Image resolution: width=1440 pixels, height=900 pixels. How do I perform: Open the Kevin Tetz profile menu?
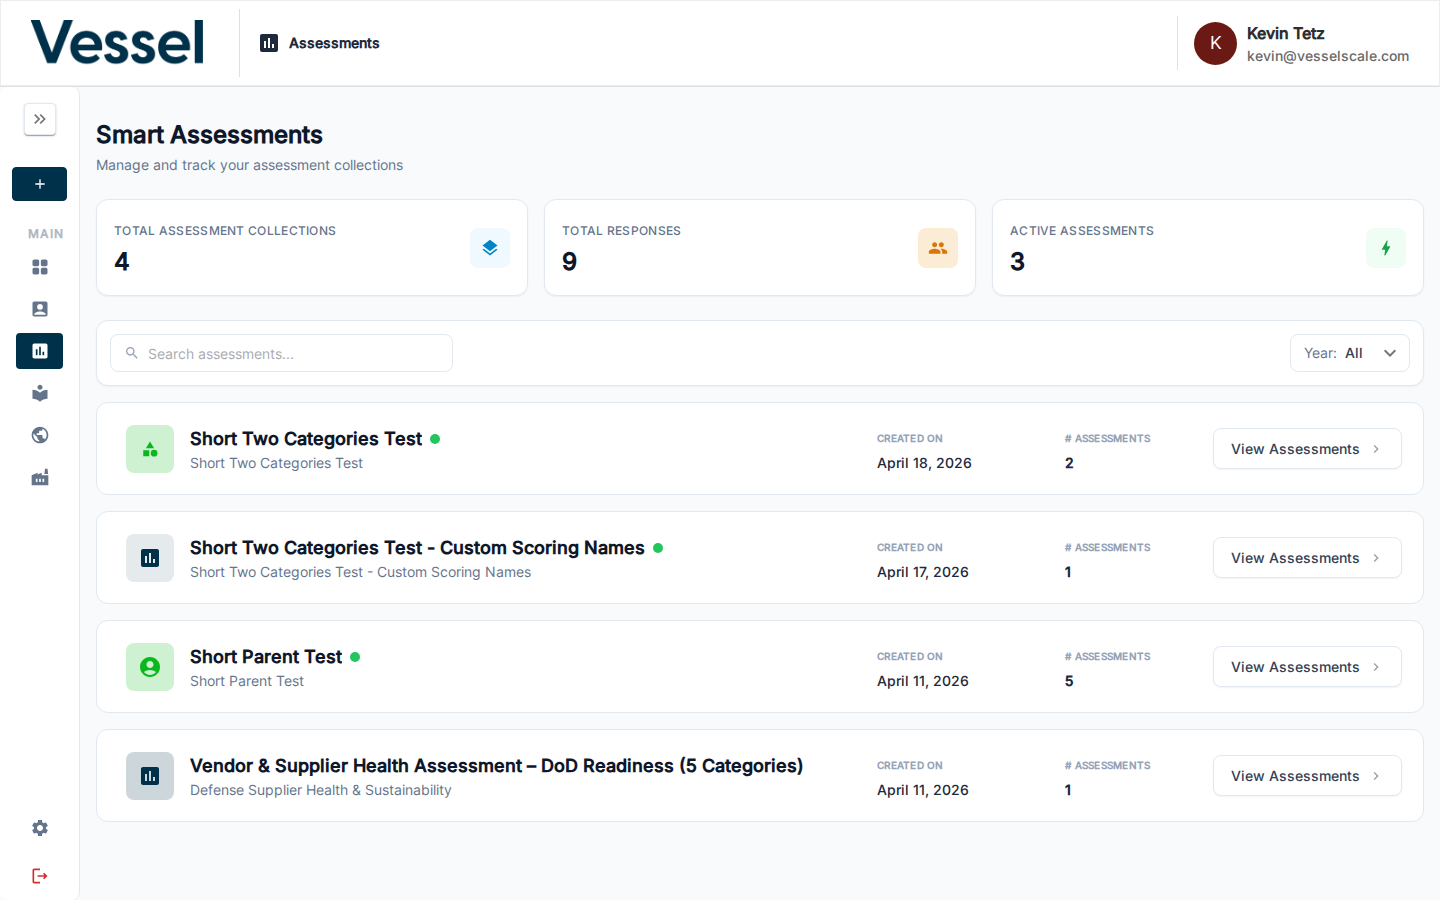click(1300, 43)
